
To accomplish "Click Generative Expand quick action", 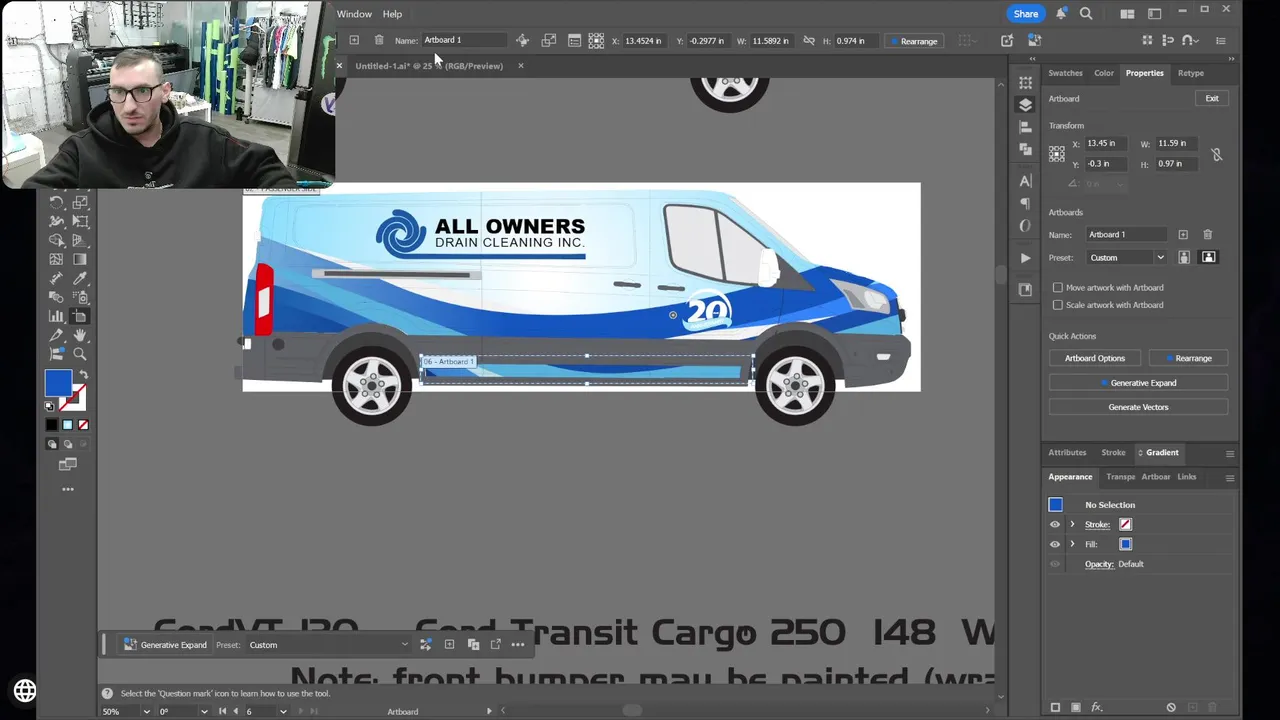I will (1138, 383).
